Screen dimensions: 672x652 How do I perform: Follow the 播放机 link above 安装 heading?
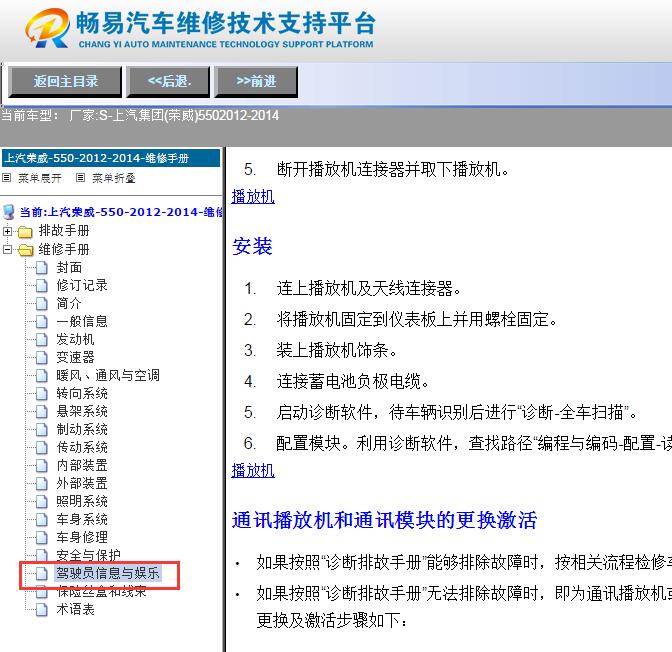click(x=253, y=197)
